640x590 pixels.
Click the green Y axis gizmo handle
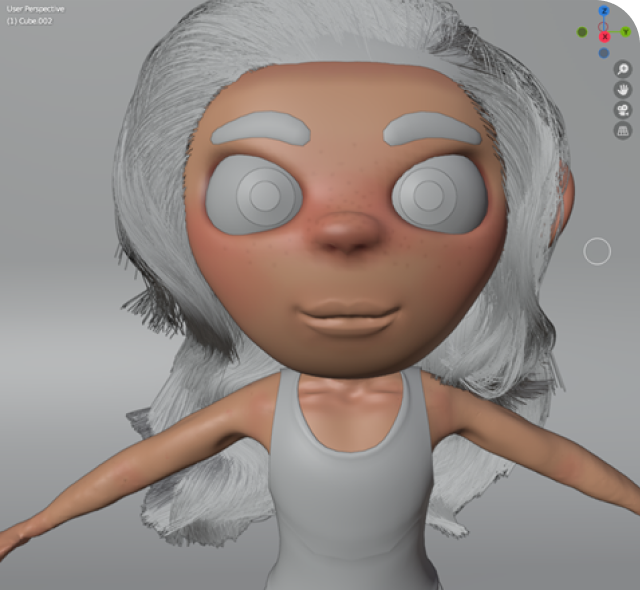point(623,31)
